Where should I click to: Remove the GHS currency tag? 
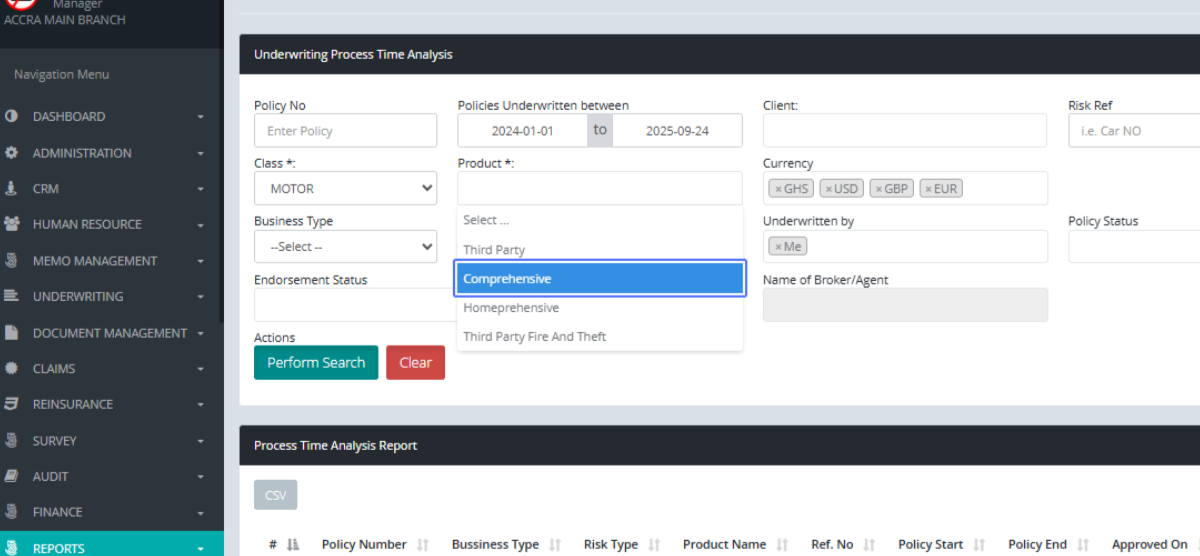(778, 189)
